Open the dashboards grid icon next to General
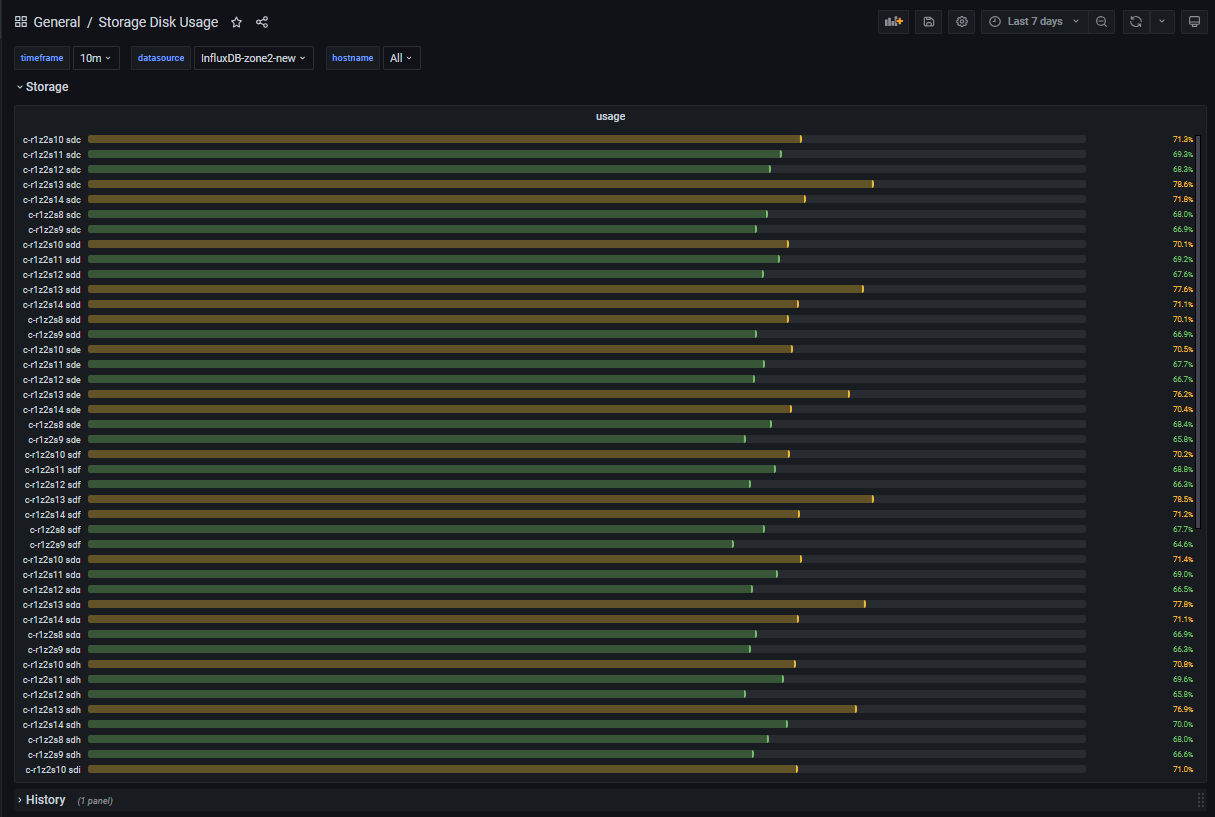 (x=21, y=22)
